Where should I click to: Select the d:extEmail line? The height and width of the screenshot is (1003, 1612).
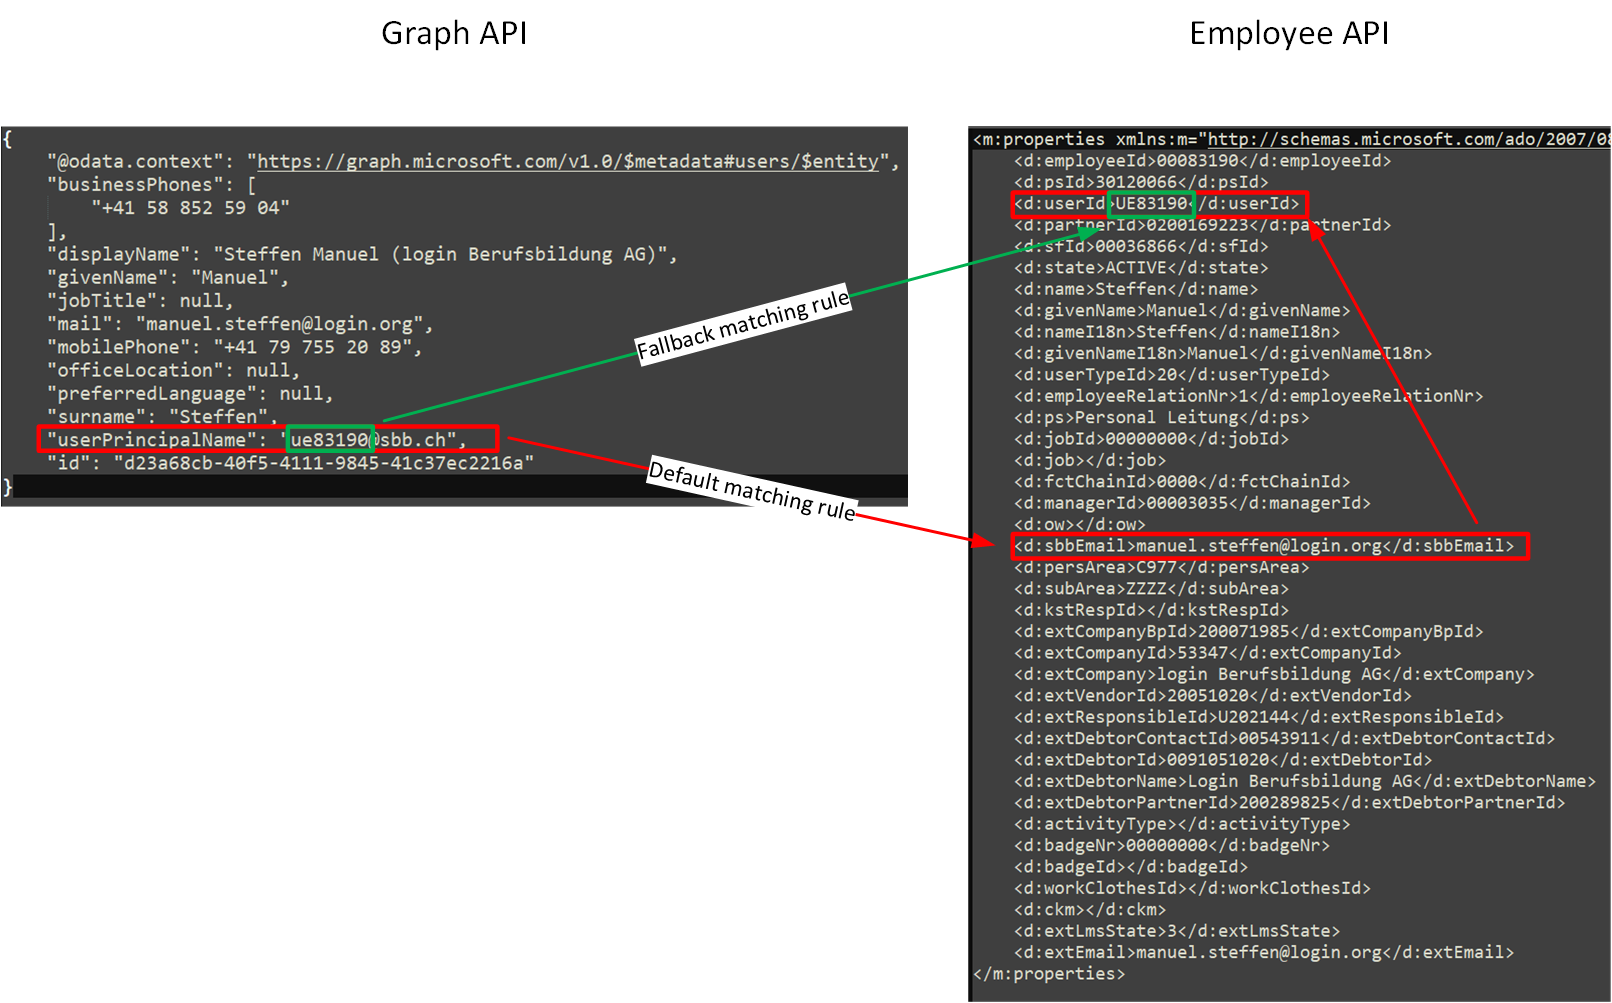1263,953
